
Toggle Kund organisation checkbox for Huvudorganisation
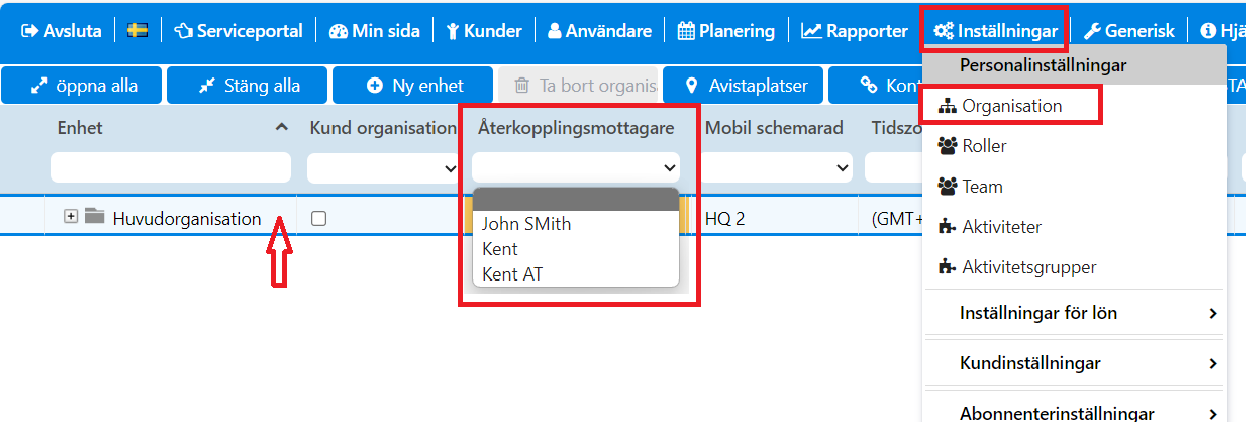(318, 219)
